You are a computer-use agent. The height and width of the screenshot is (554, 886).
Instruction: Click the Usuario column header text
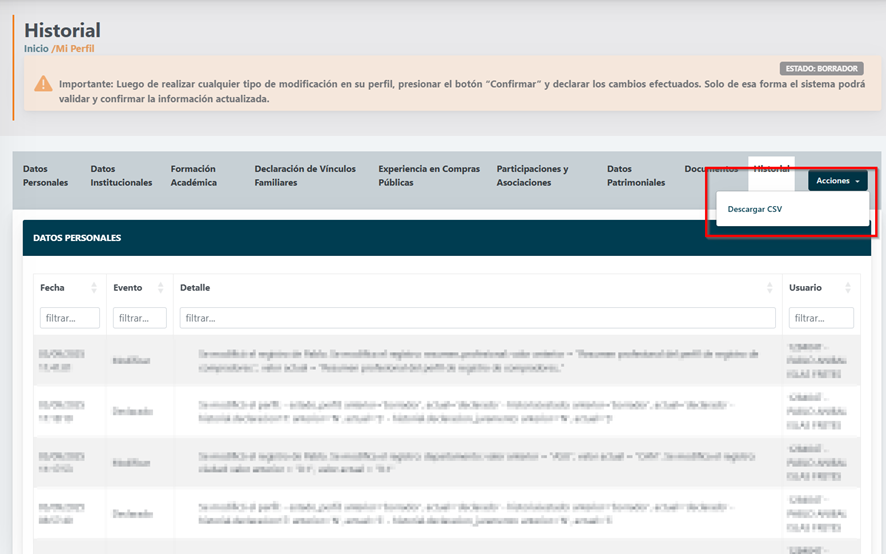tap(805, 288)
